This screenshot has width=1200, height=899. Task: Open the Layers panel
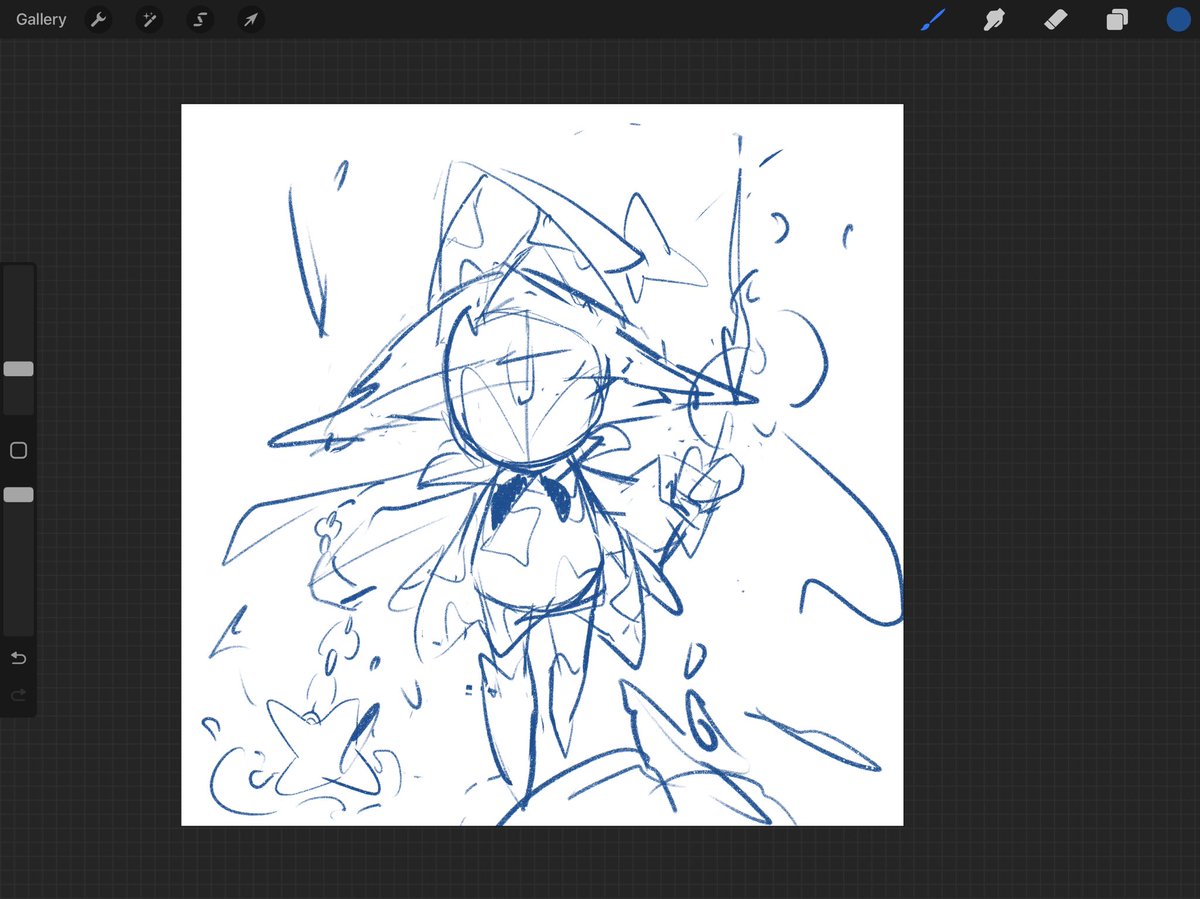(1117, 19)
